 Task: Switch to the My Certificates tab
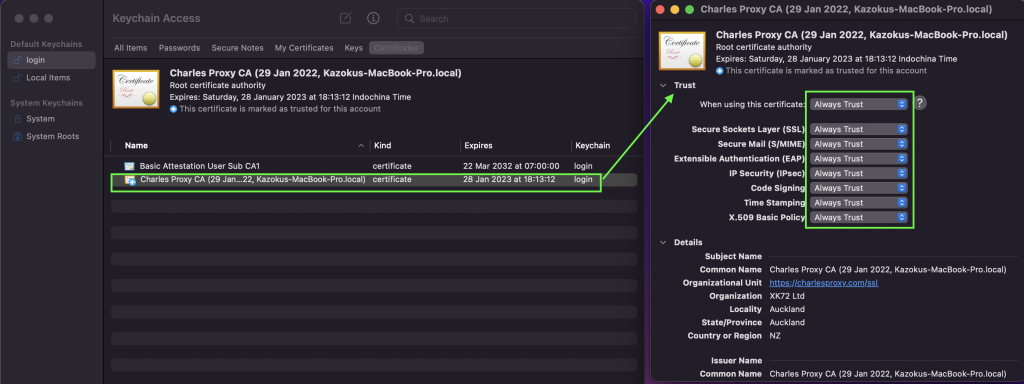click(x=304, y=48)
